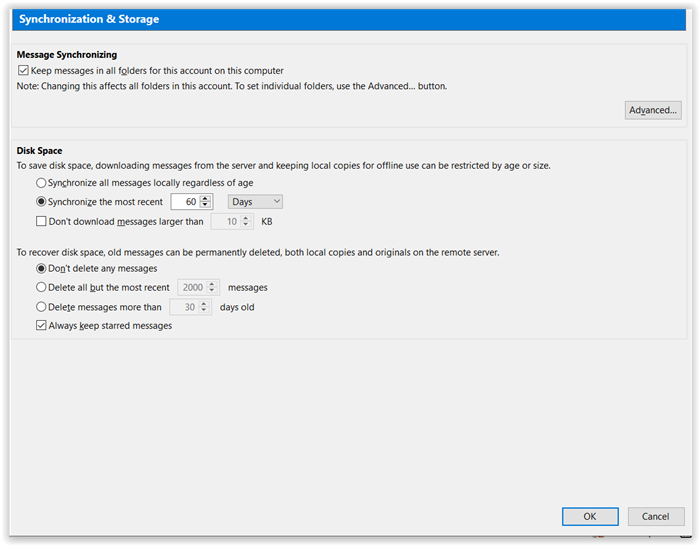Open the Days unit dropdown
The width and height of the screenshot is (700, 546).
(255, 202)
